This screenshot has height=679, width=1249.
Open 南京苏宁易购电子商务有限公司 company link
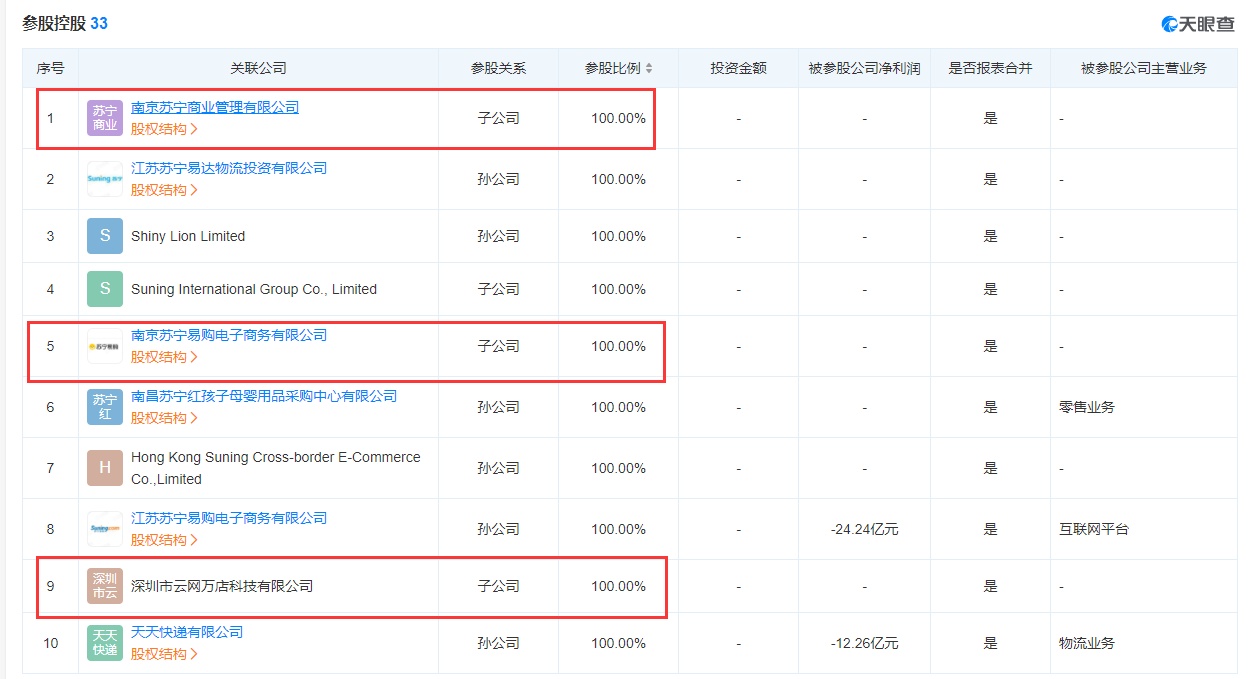229,335
